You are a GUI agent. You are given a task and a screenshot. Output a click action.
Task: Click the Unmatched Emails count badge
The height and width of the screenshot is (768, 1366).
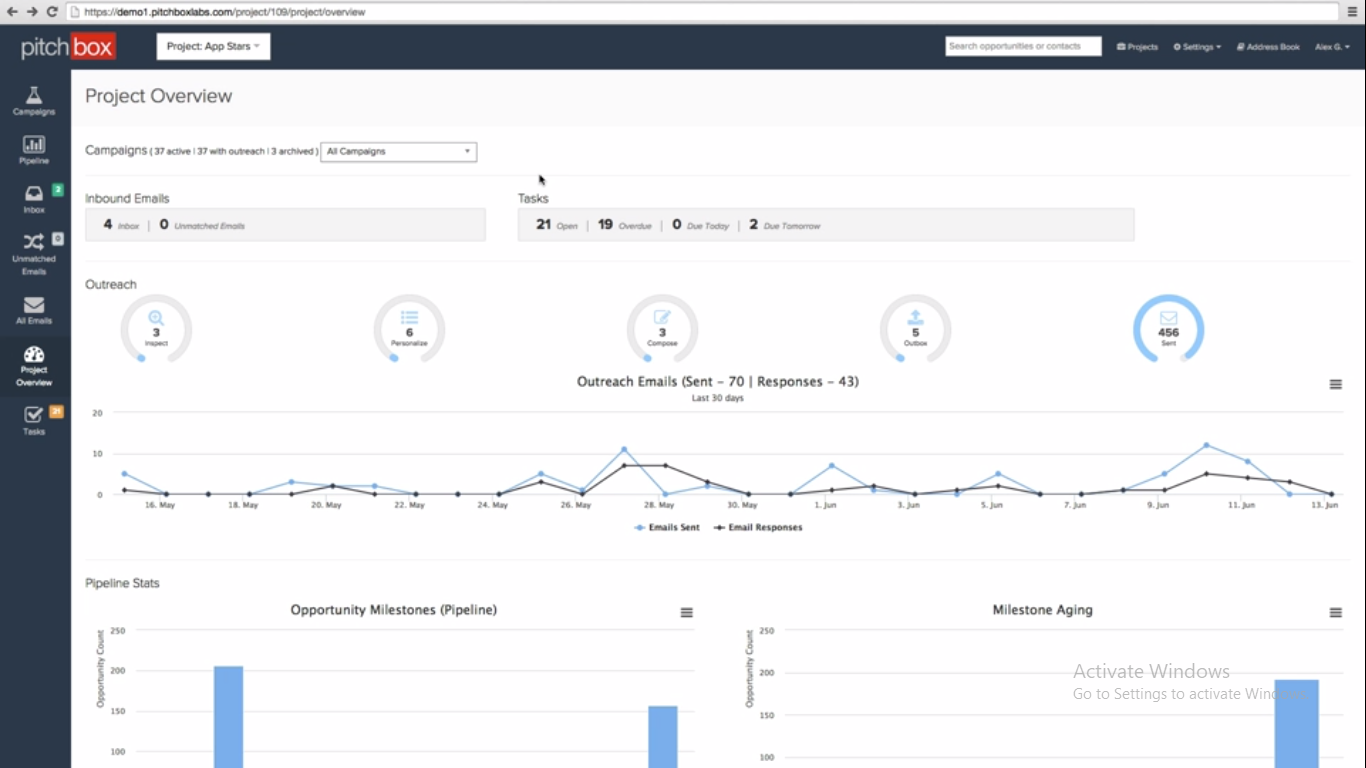pyautogui.click(x=57, y=238)
